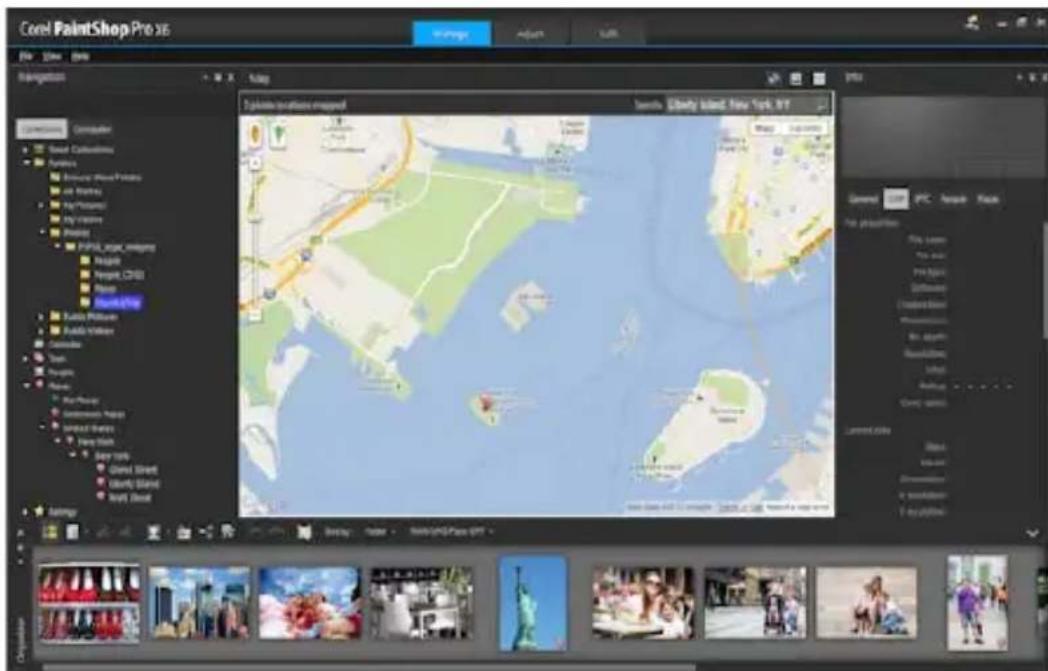
Task: Expand the Ratings tree node
Action: pyautogui.click(x=26, y=512)
